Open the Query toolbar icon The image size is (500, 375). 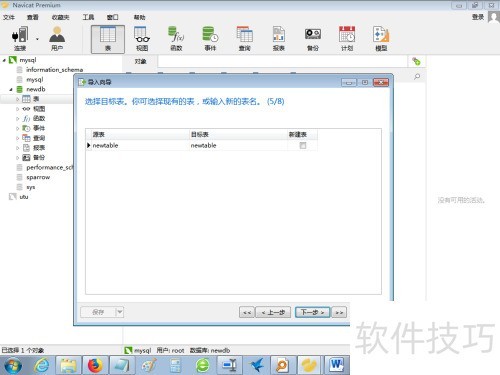[245, 39]
